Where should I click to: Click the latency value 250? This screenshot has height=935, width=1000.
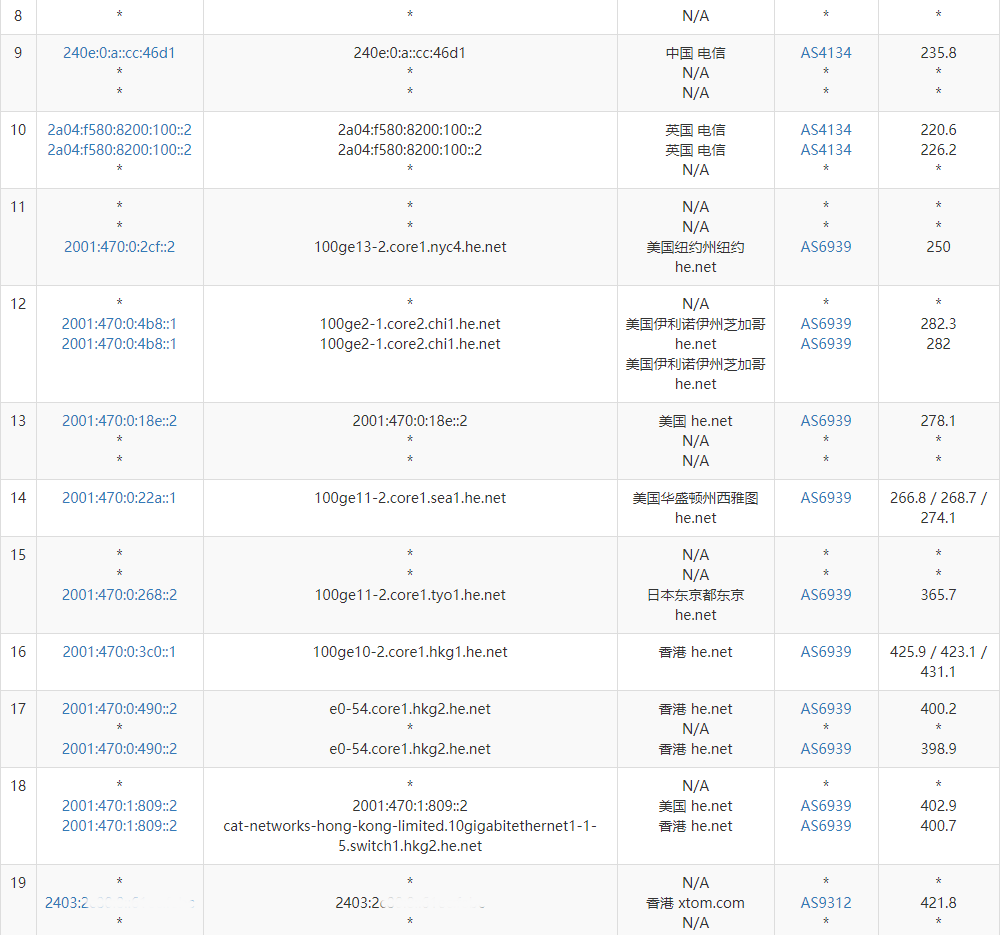938,247
